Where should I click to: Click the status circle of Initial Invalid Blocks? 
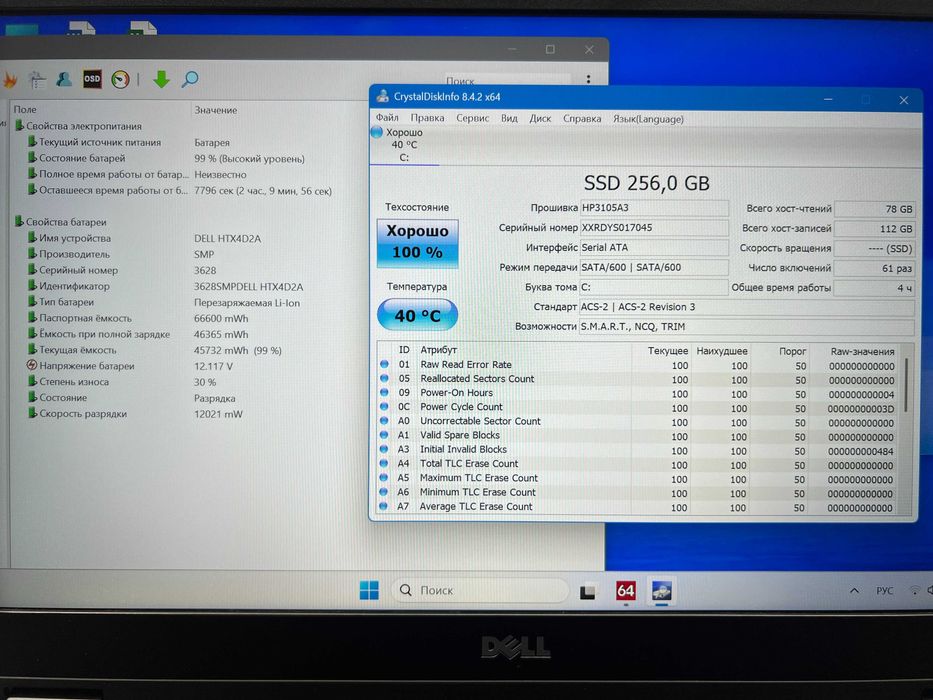pyautogui.click(x=384, y=449)
